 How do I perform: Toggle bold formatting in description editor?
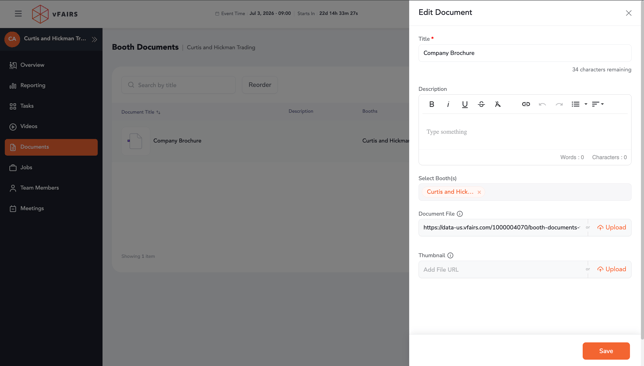point(431,104)
